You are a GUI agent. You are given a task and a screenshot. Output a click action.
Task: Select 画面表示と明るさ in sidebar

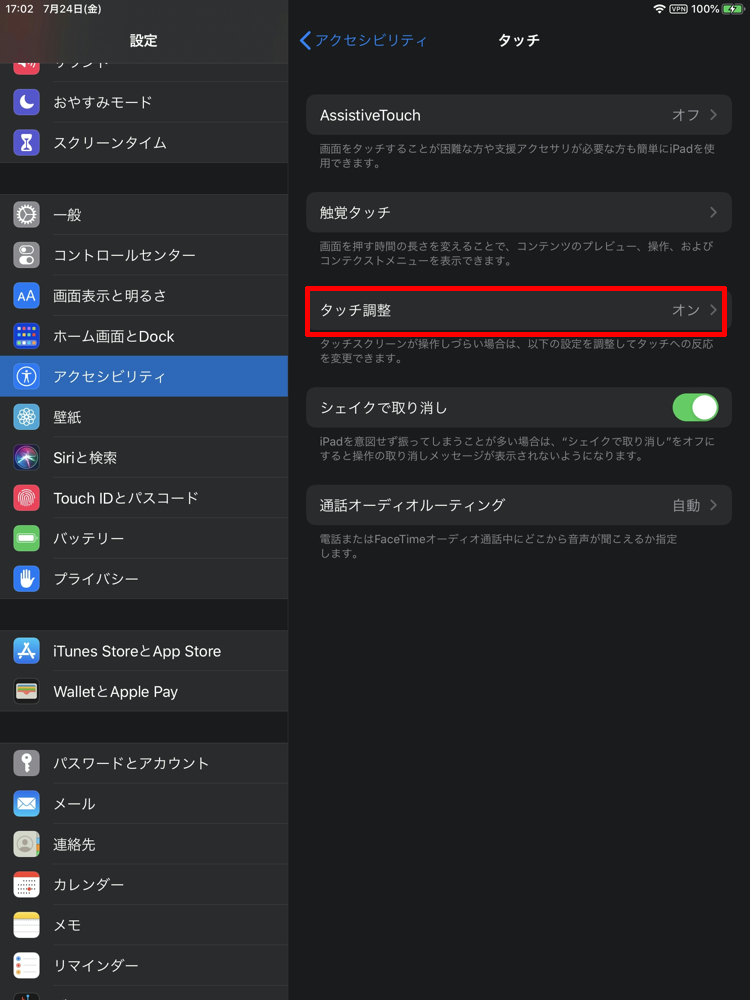tap(143, 296)
